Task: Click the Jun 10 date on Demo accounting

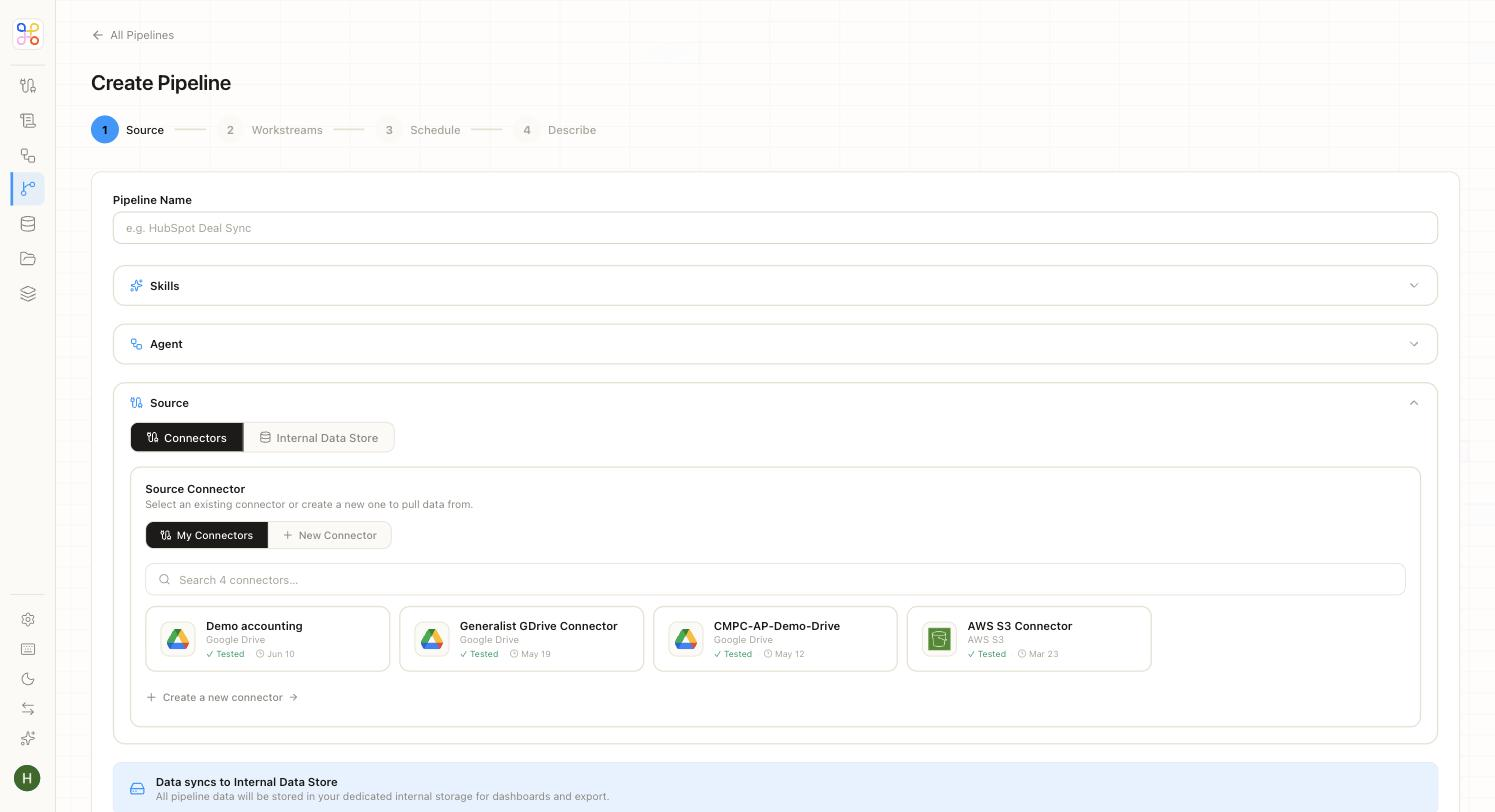Action: 275,654
